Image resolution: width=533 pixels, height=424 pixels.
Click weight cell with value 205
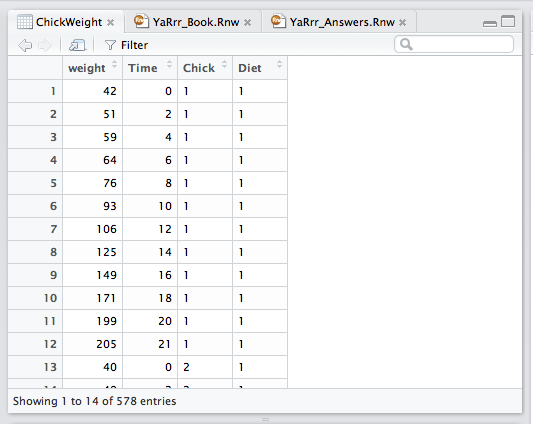coord(92,344)
